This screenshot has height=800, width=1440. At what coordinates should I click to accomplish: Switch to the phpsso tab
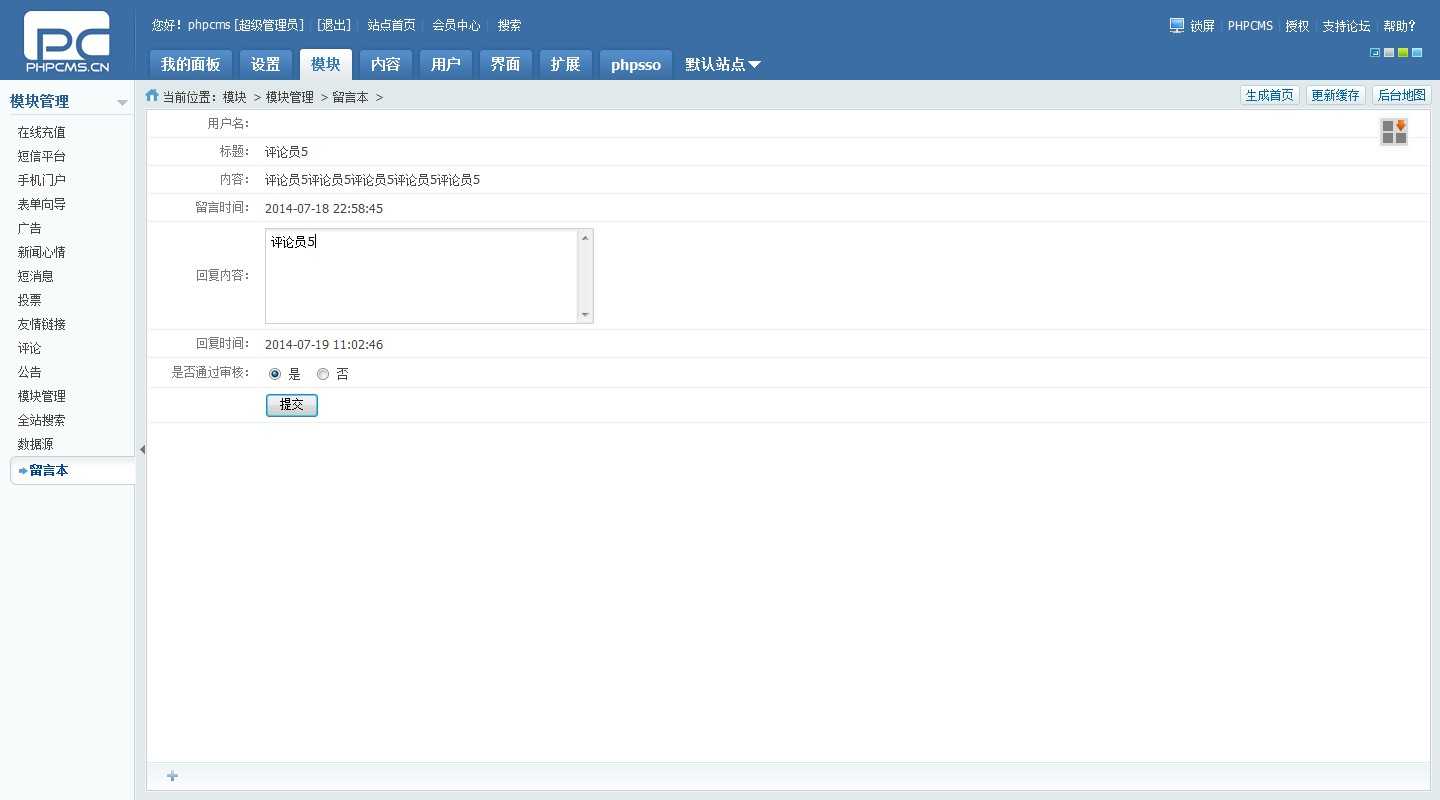tap(636, 64)
